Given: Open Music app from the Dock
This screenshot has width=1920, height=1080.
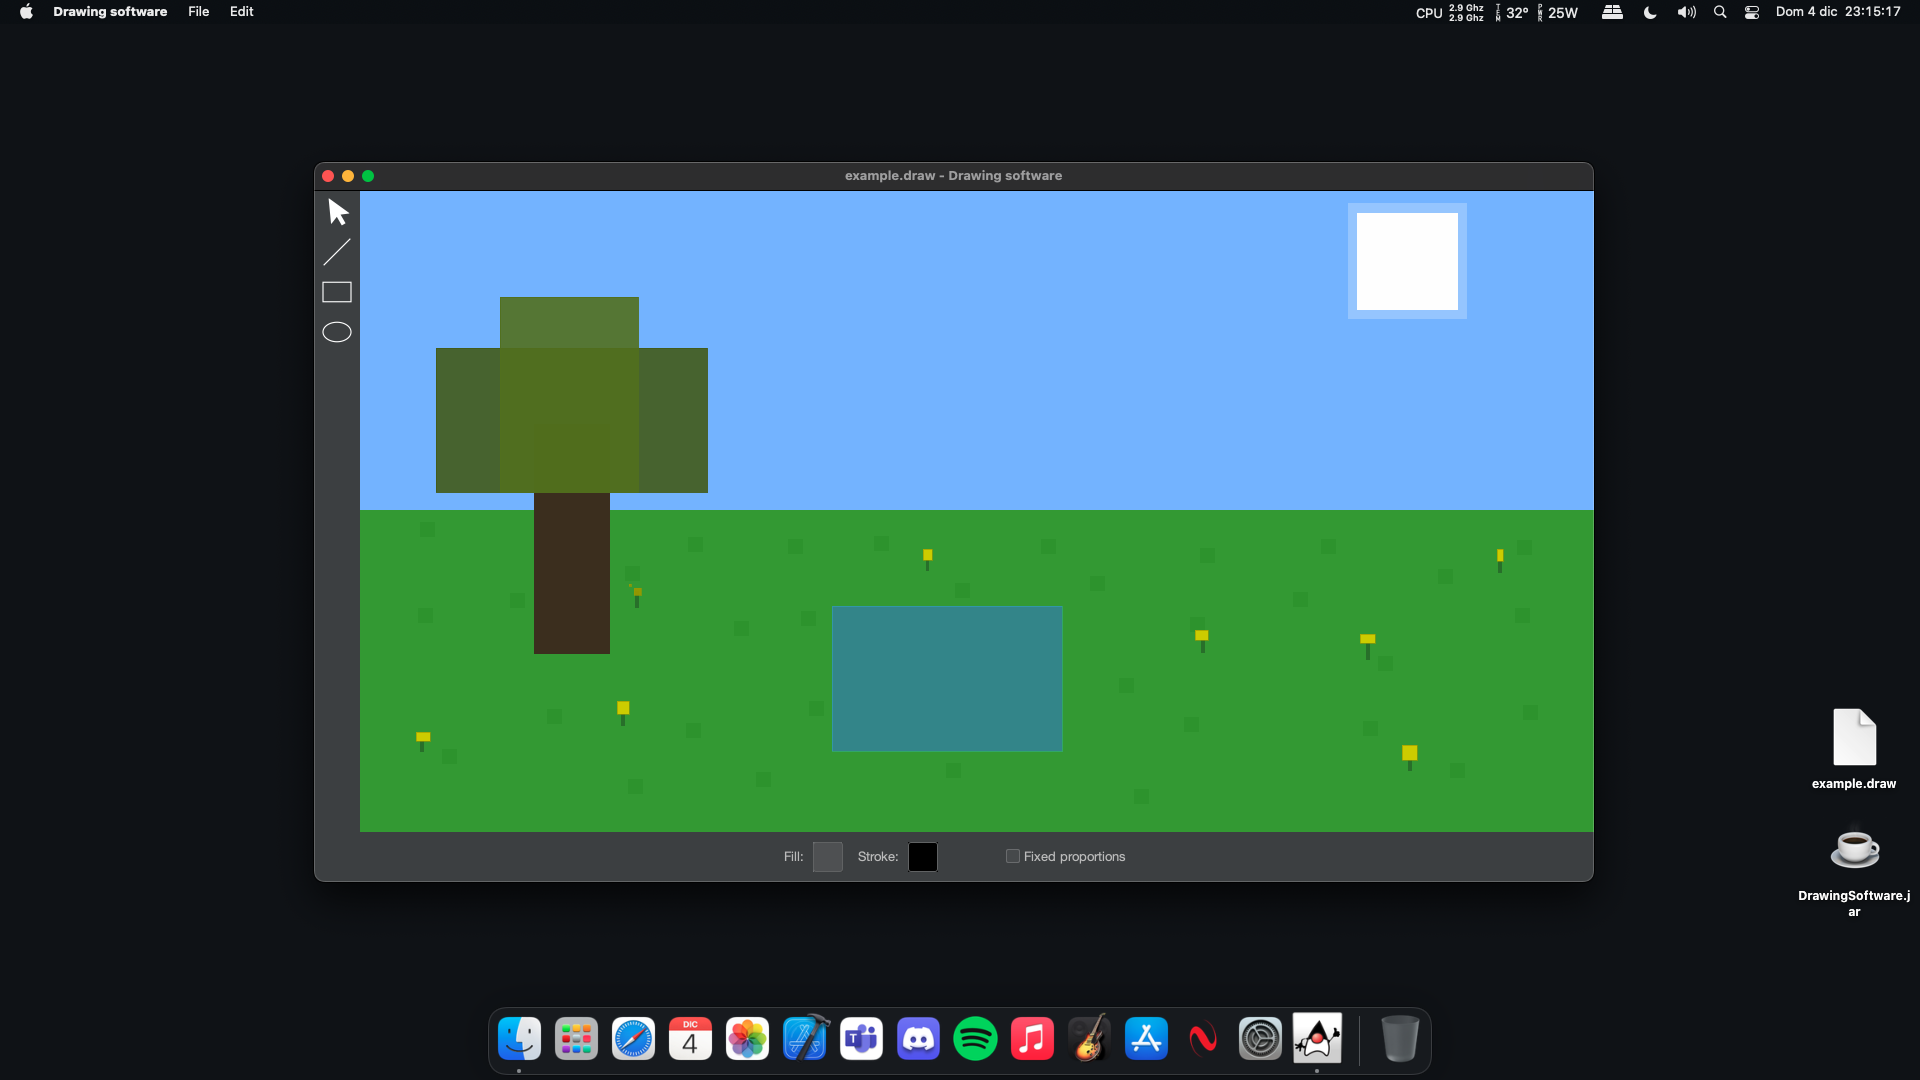Looking at the screenshot, I should [x=1033, y=1039].
